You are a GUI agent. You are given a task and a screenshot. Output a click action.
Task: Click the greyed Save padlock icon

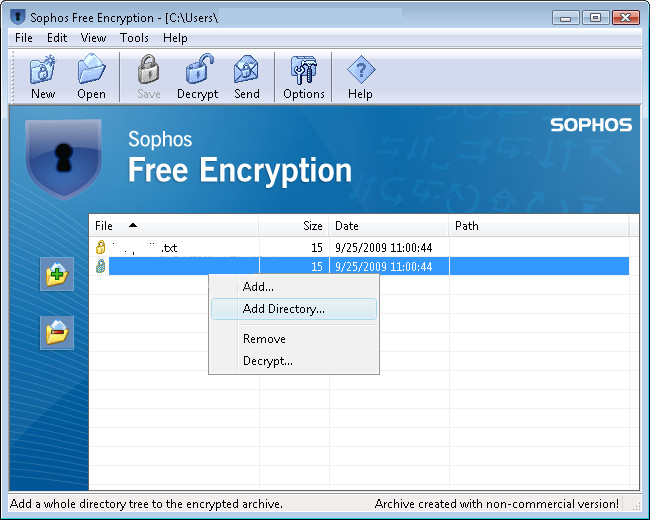point(148,69)
